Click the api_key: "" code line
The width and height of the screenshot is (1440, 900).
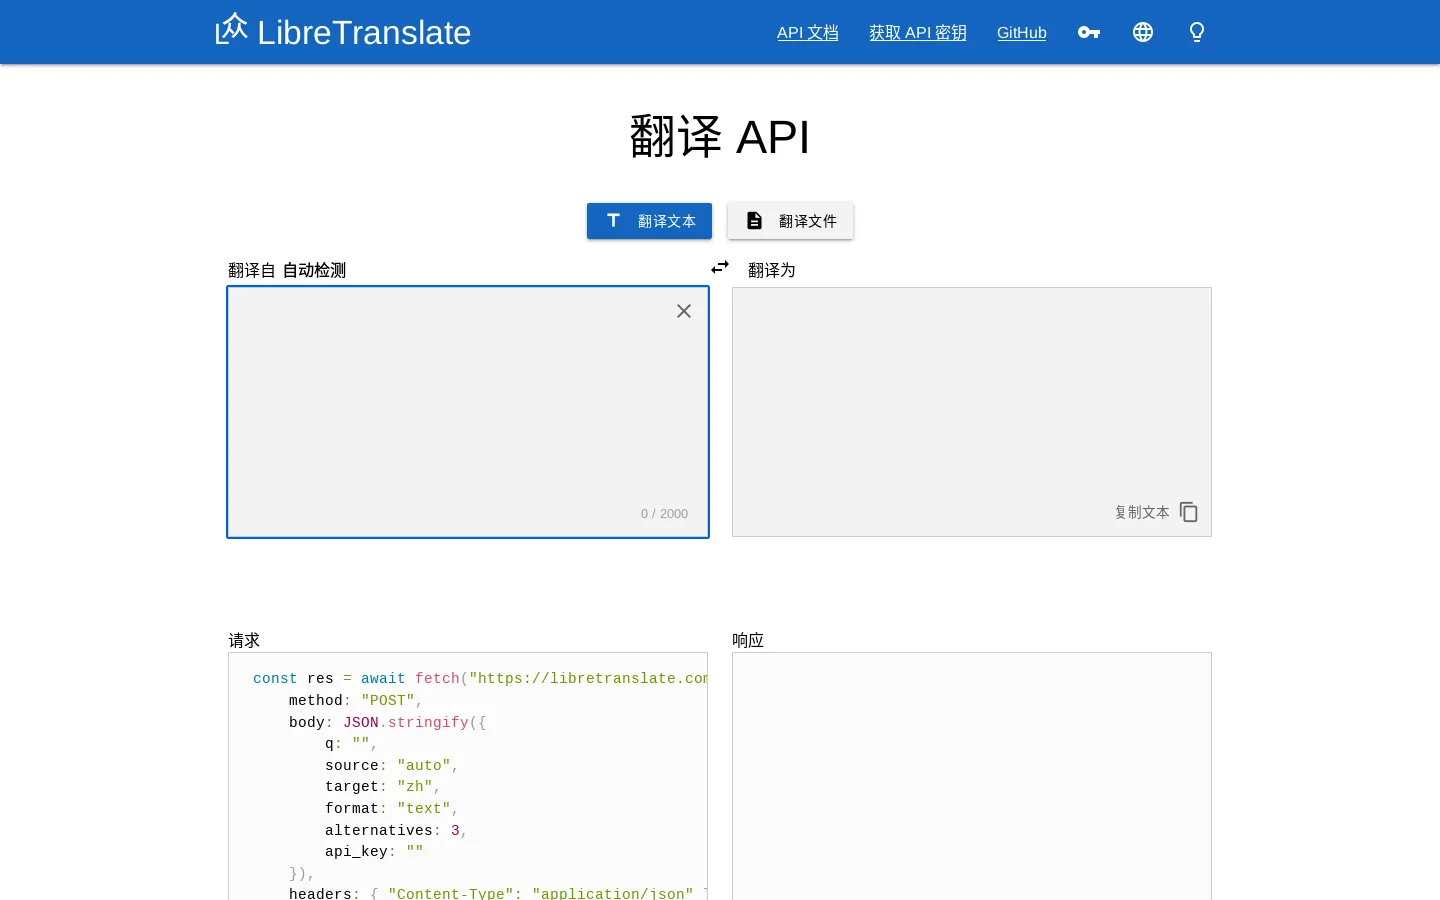click(x=374, y=852)
